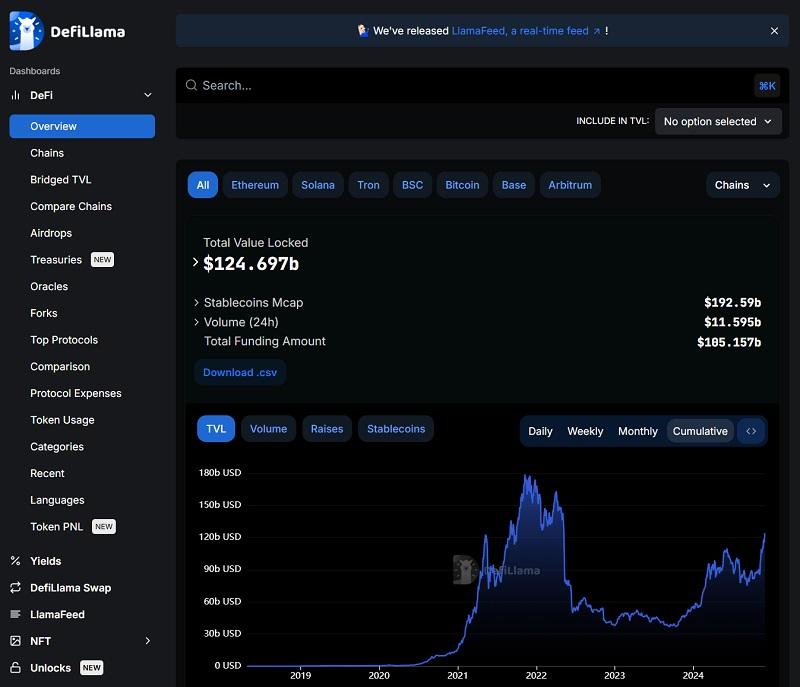Viewport: 800px width, 687px height.
Task: Toggle the Raises chart series
Action: click(327, 429)
